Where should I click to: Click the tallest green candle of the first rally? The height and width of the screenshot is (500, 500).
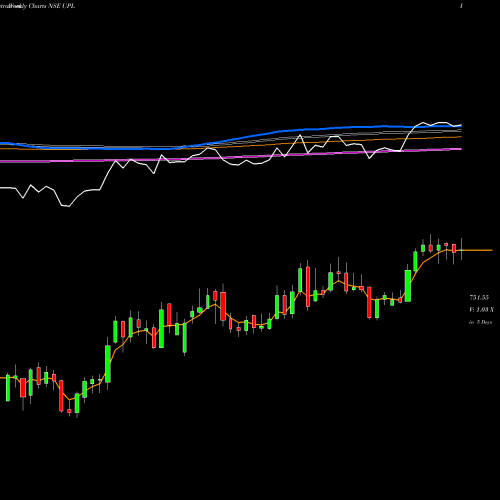[108, 364]
